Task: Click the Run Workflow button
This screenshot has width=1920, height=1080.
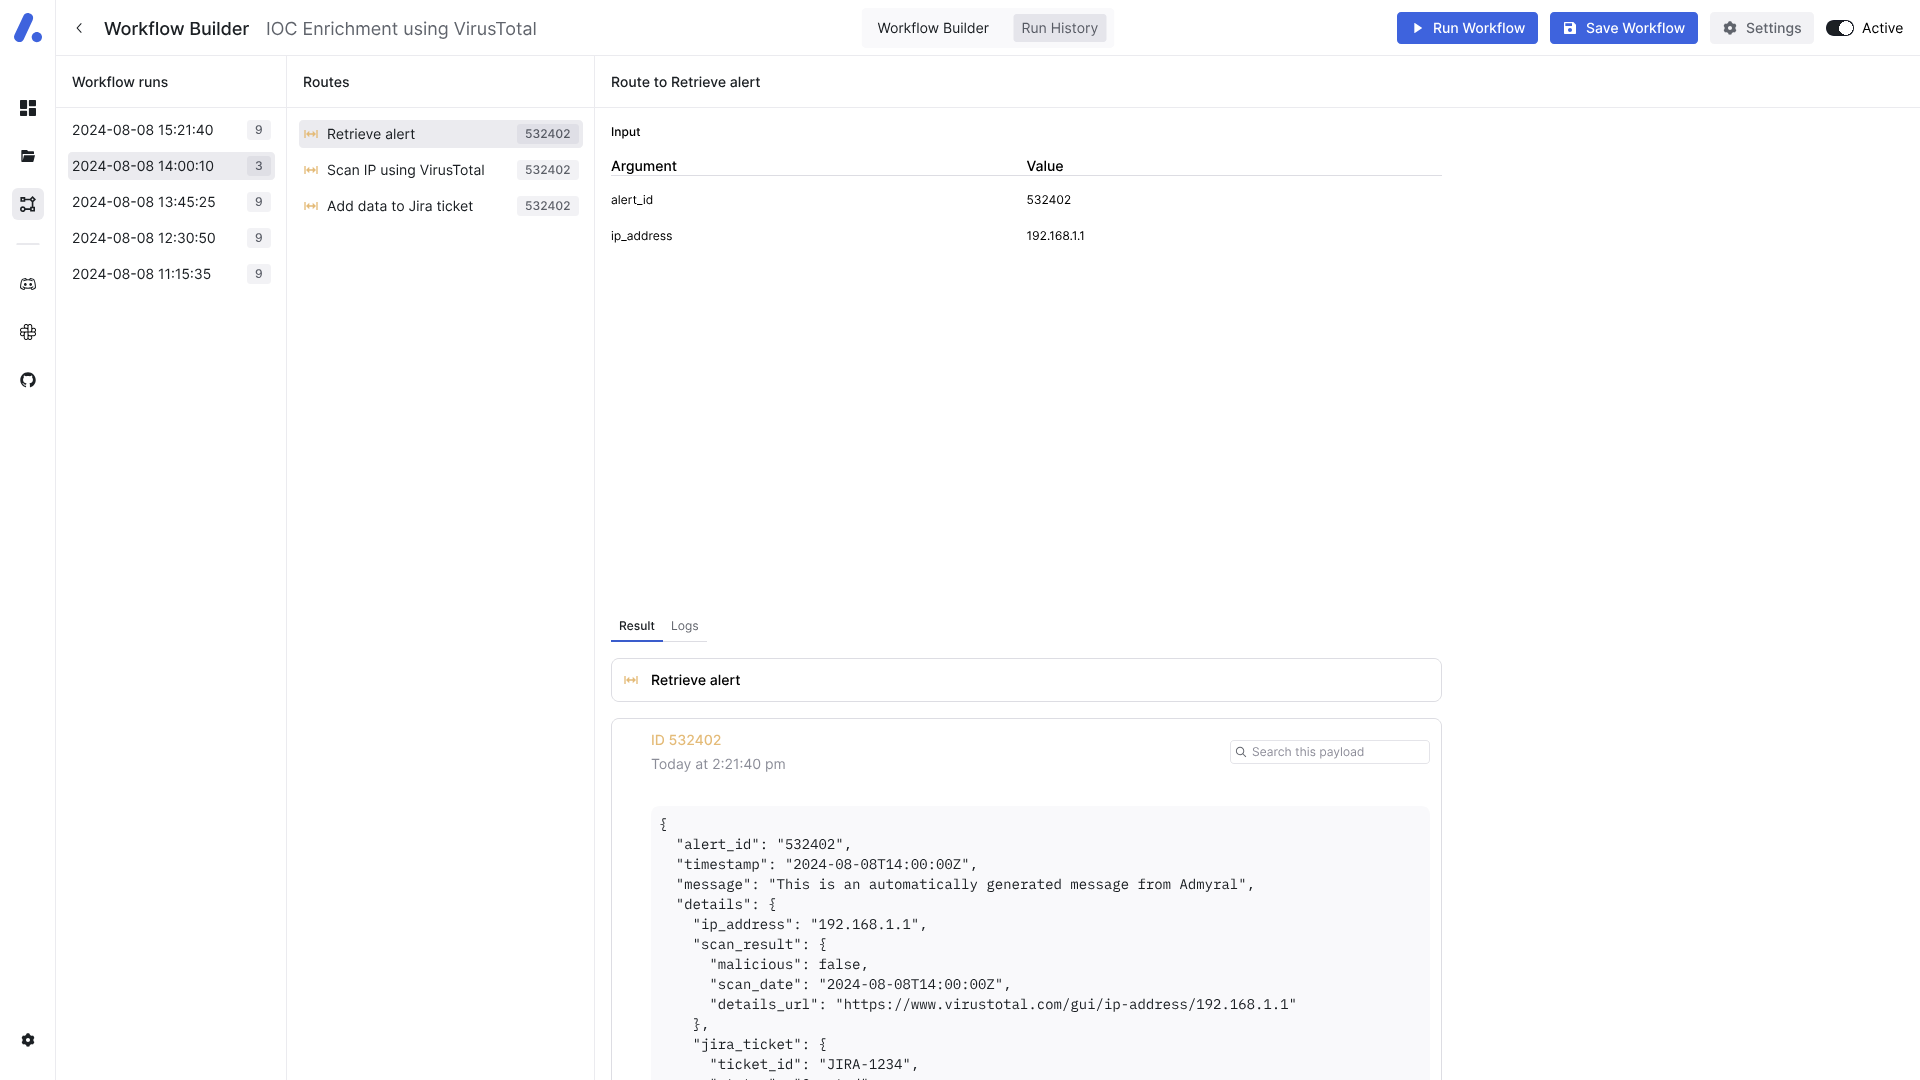Action: tap(1466, 28)
